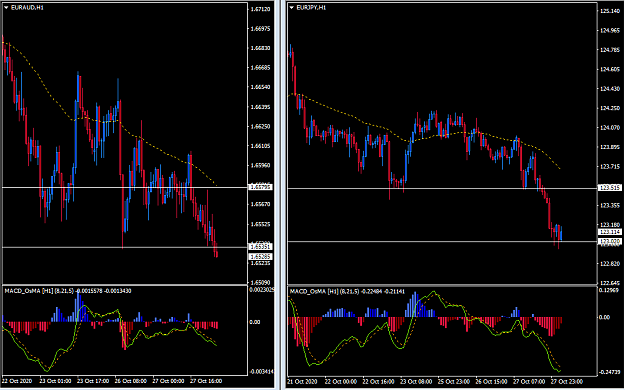
Task: Select the upper white horizontal line on EURAUD
Action: click(125, 187)
